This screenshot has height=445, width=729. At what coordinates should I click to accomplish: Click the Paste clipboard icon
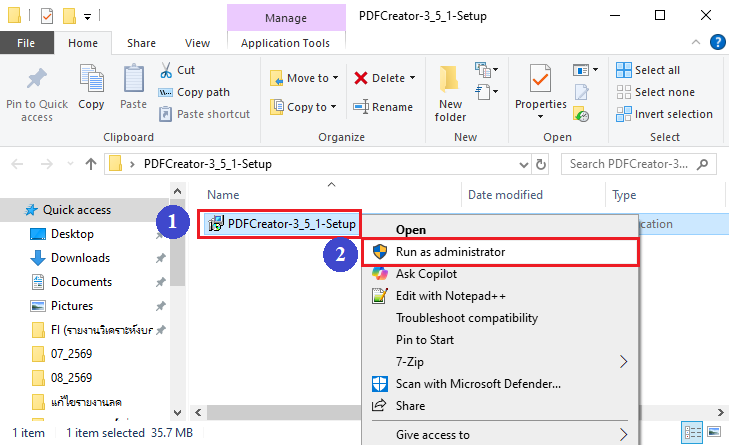(x=133, y=78)
